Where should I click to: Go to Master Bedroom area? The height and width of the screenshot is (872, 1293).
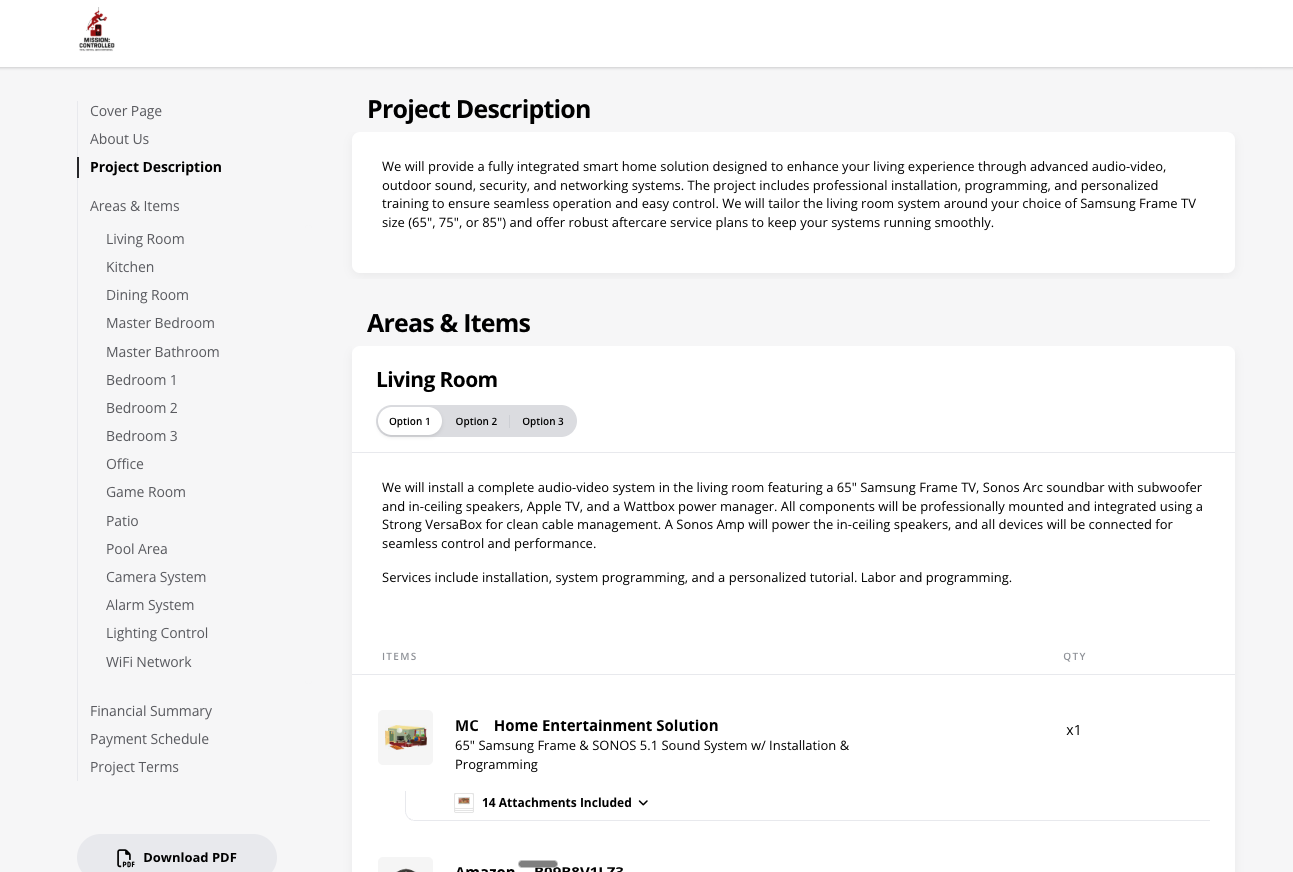coord(160,323)
